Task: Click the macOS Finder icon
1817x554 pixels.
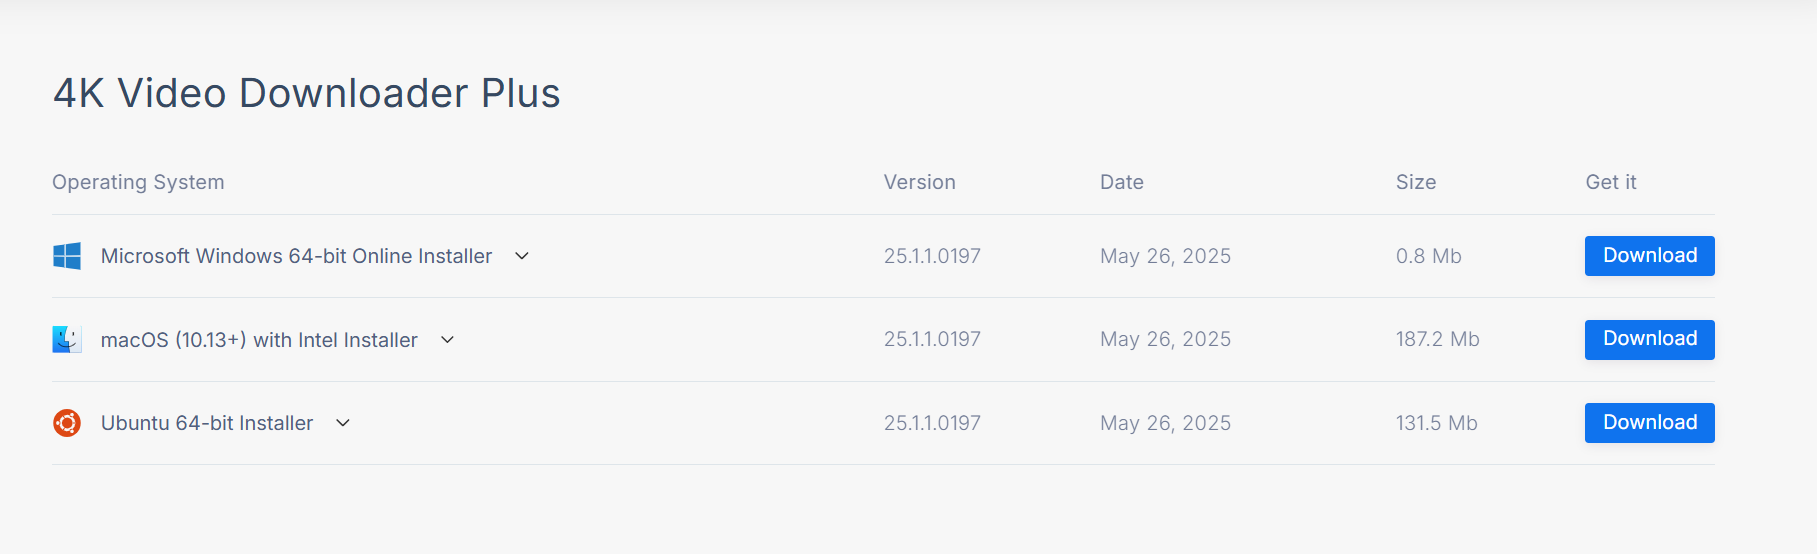Action: [x=67, y=340]
